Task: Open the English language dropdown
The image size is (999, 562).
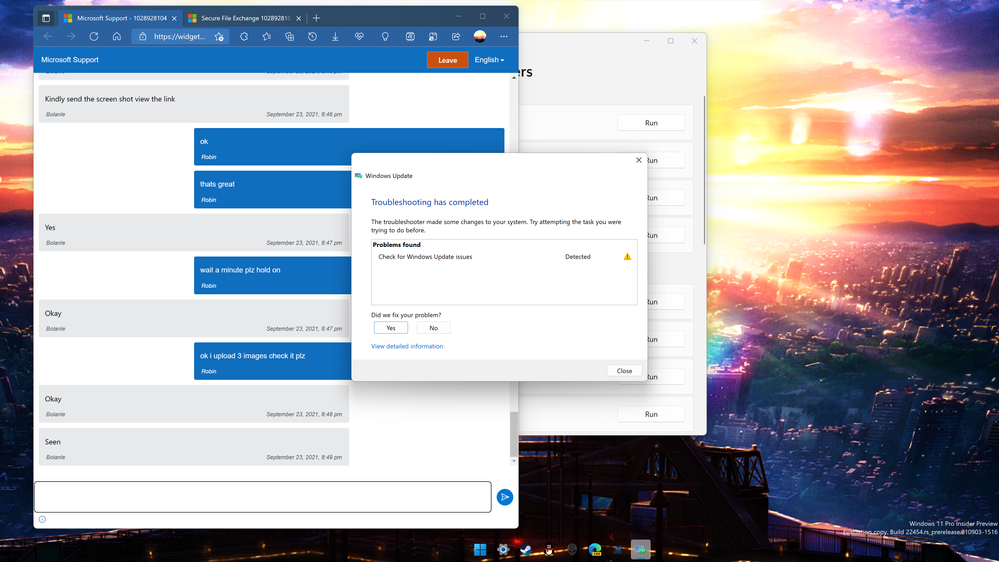Action: click(489, 60)
